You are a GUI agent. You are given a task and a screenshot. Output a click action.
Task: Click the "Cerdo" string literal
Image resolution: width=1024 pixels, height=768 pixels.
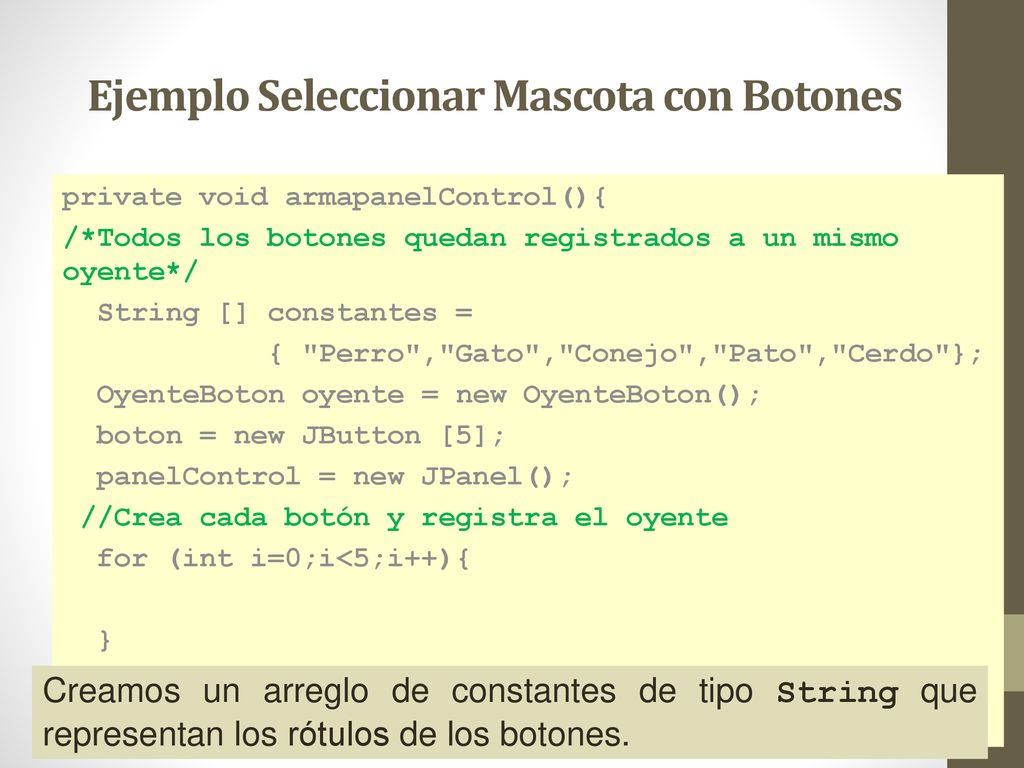(892, 354)
